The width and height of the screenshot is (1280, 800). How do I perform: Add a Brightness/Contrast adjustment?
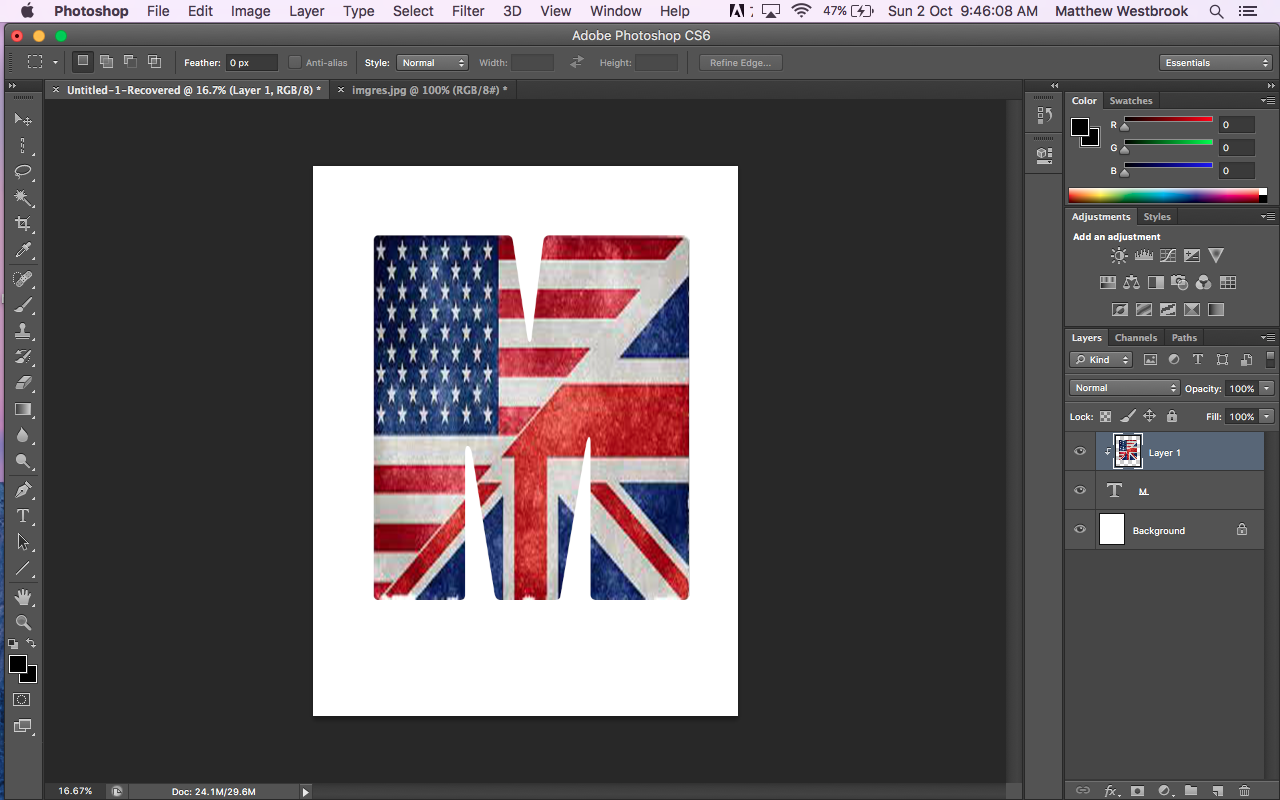[1119, 256]
